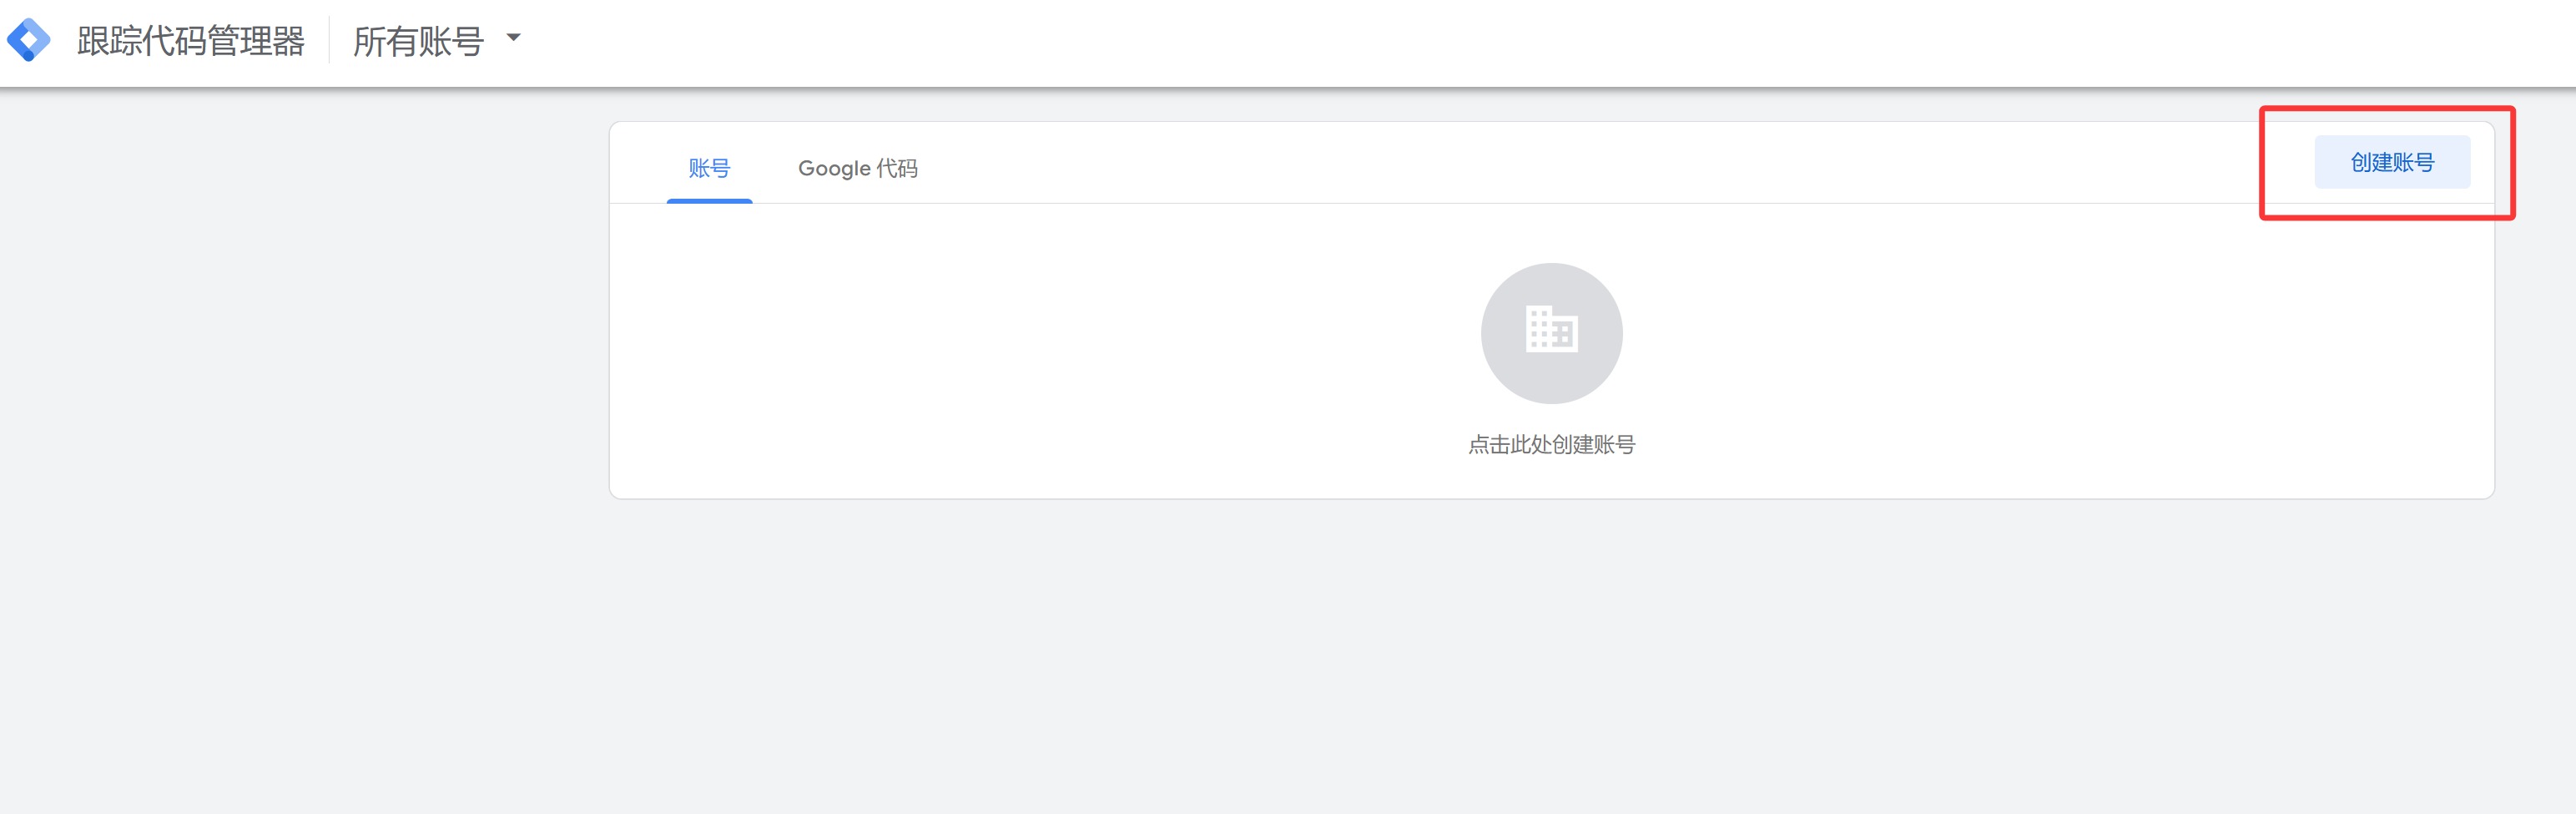Click the Tag Manager diamond logo

click(28, 41)
